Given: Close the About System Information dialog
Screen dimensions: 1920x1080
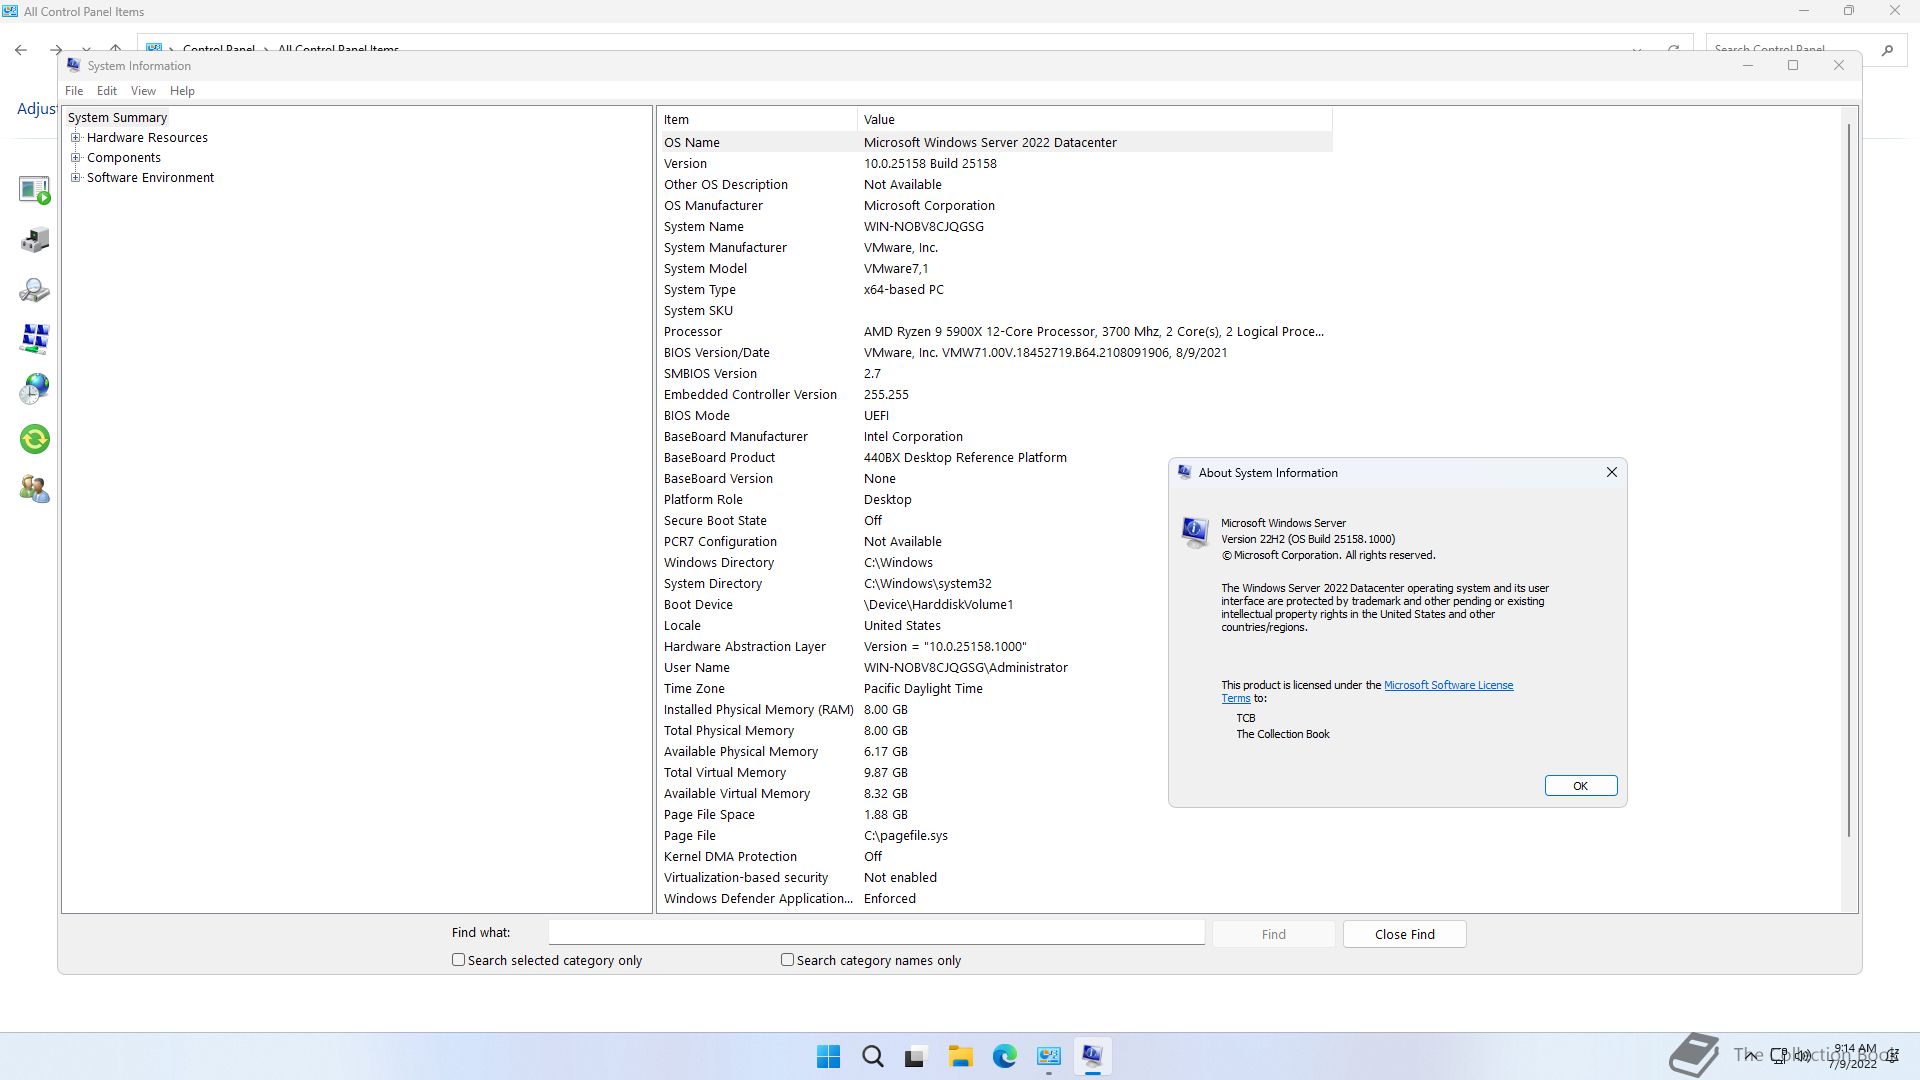Looking at the screenshot, I should tap(1611, 472).
